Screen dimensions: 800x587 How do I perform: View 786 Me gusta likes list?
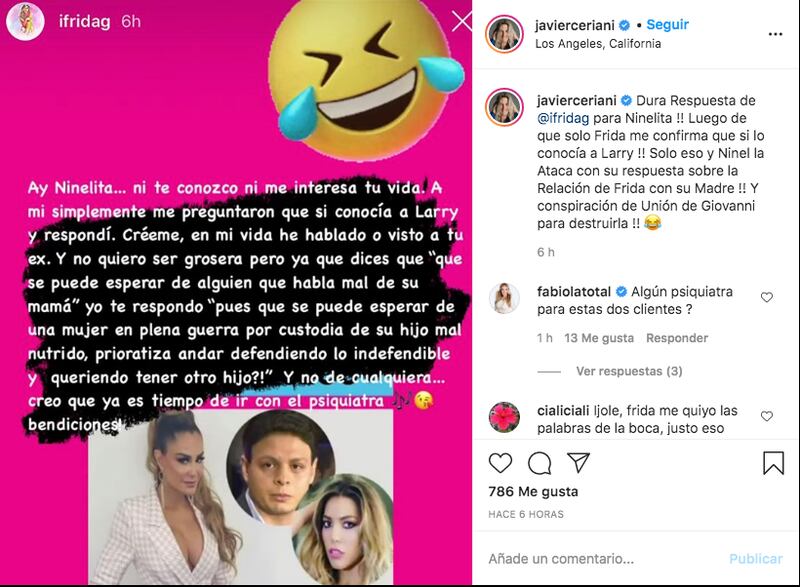533,492
